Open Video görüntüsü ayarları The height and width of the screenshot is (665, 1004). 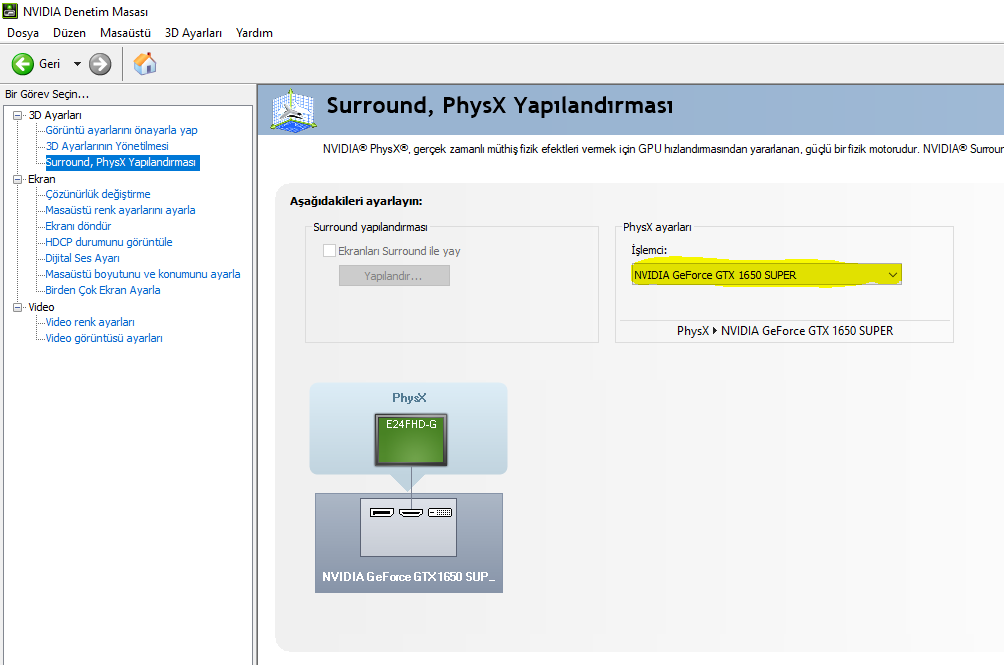[104, 338]
